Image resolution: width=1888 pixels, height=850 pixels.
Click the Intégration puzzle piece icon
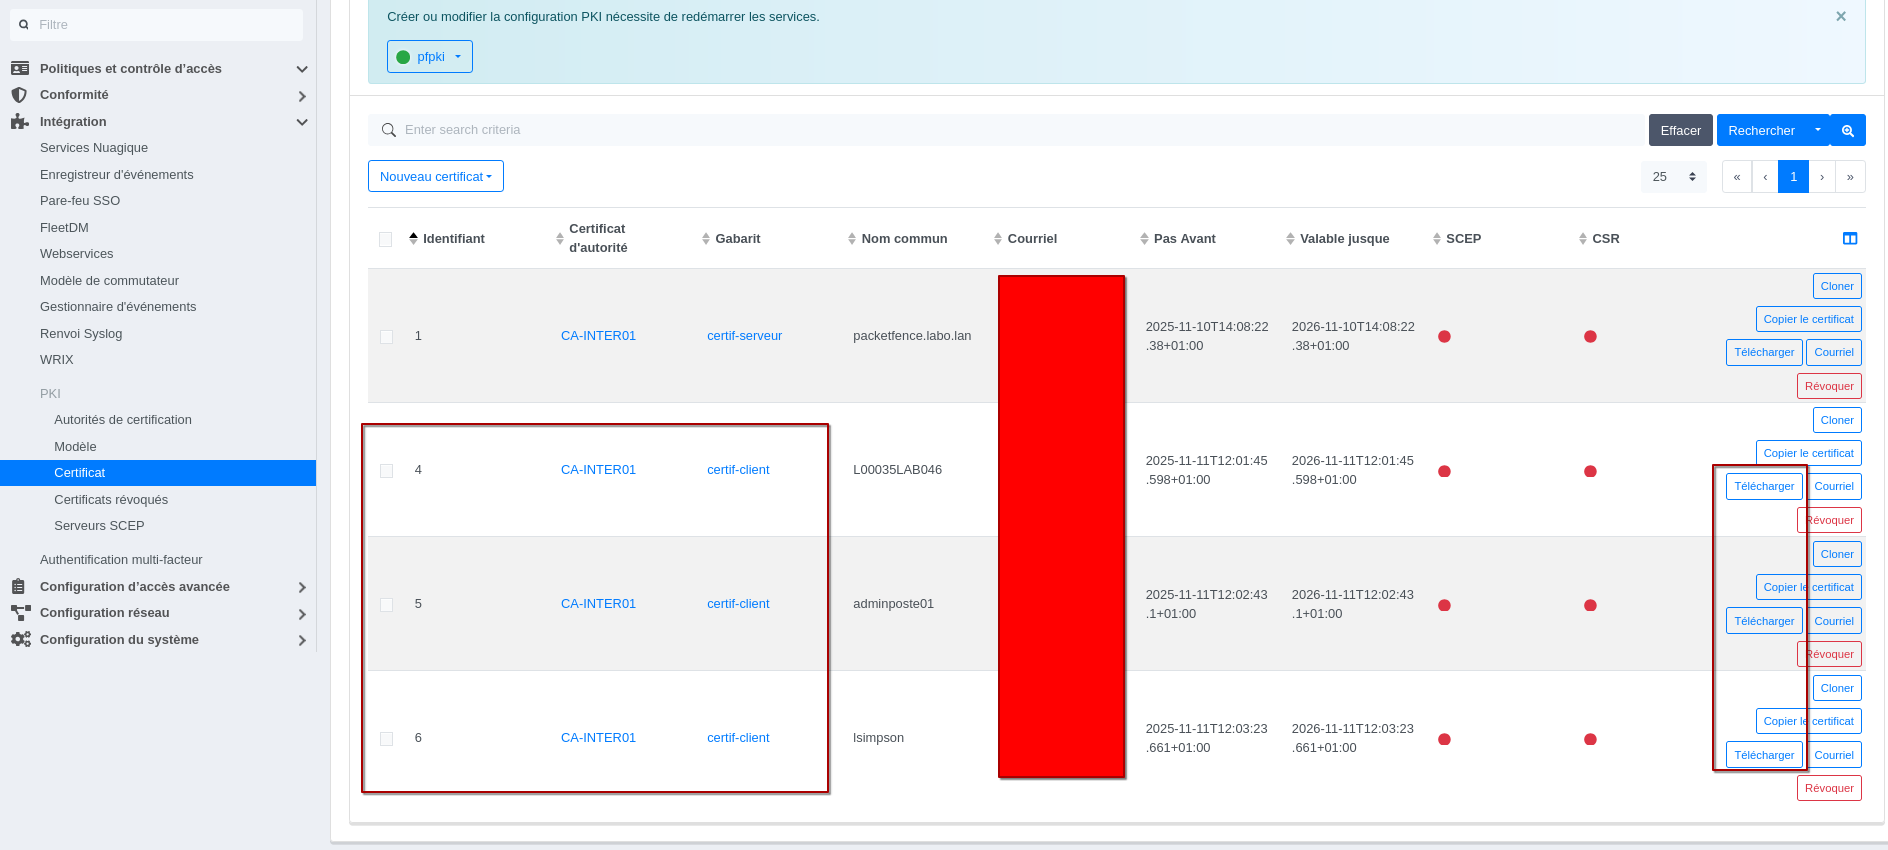click(19, 122)
